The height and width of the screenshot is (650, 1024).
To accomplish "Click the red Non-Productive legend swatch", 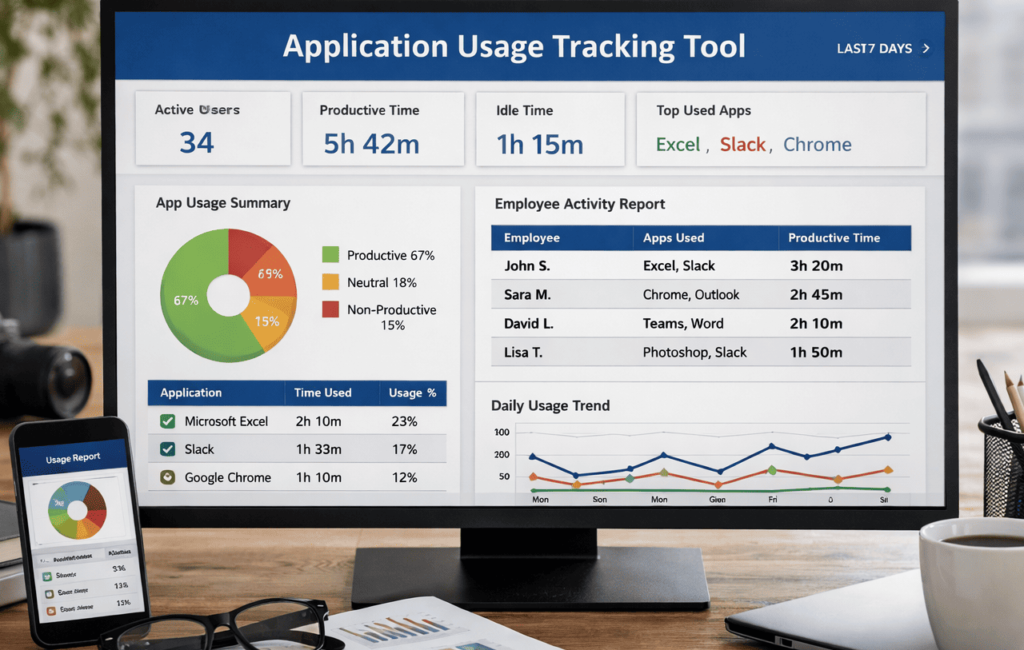I will (331, 310).
